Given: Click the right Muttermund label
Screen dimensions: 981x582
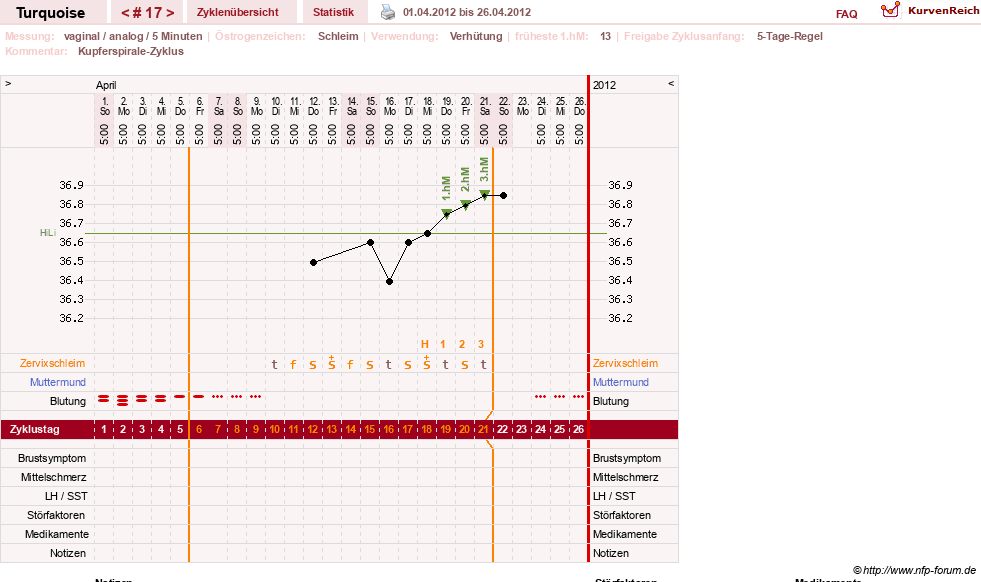Looking at the screenshot, I should pyautogui.click(x=621, y=382).
